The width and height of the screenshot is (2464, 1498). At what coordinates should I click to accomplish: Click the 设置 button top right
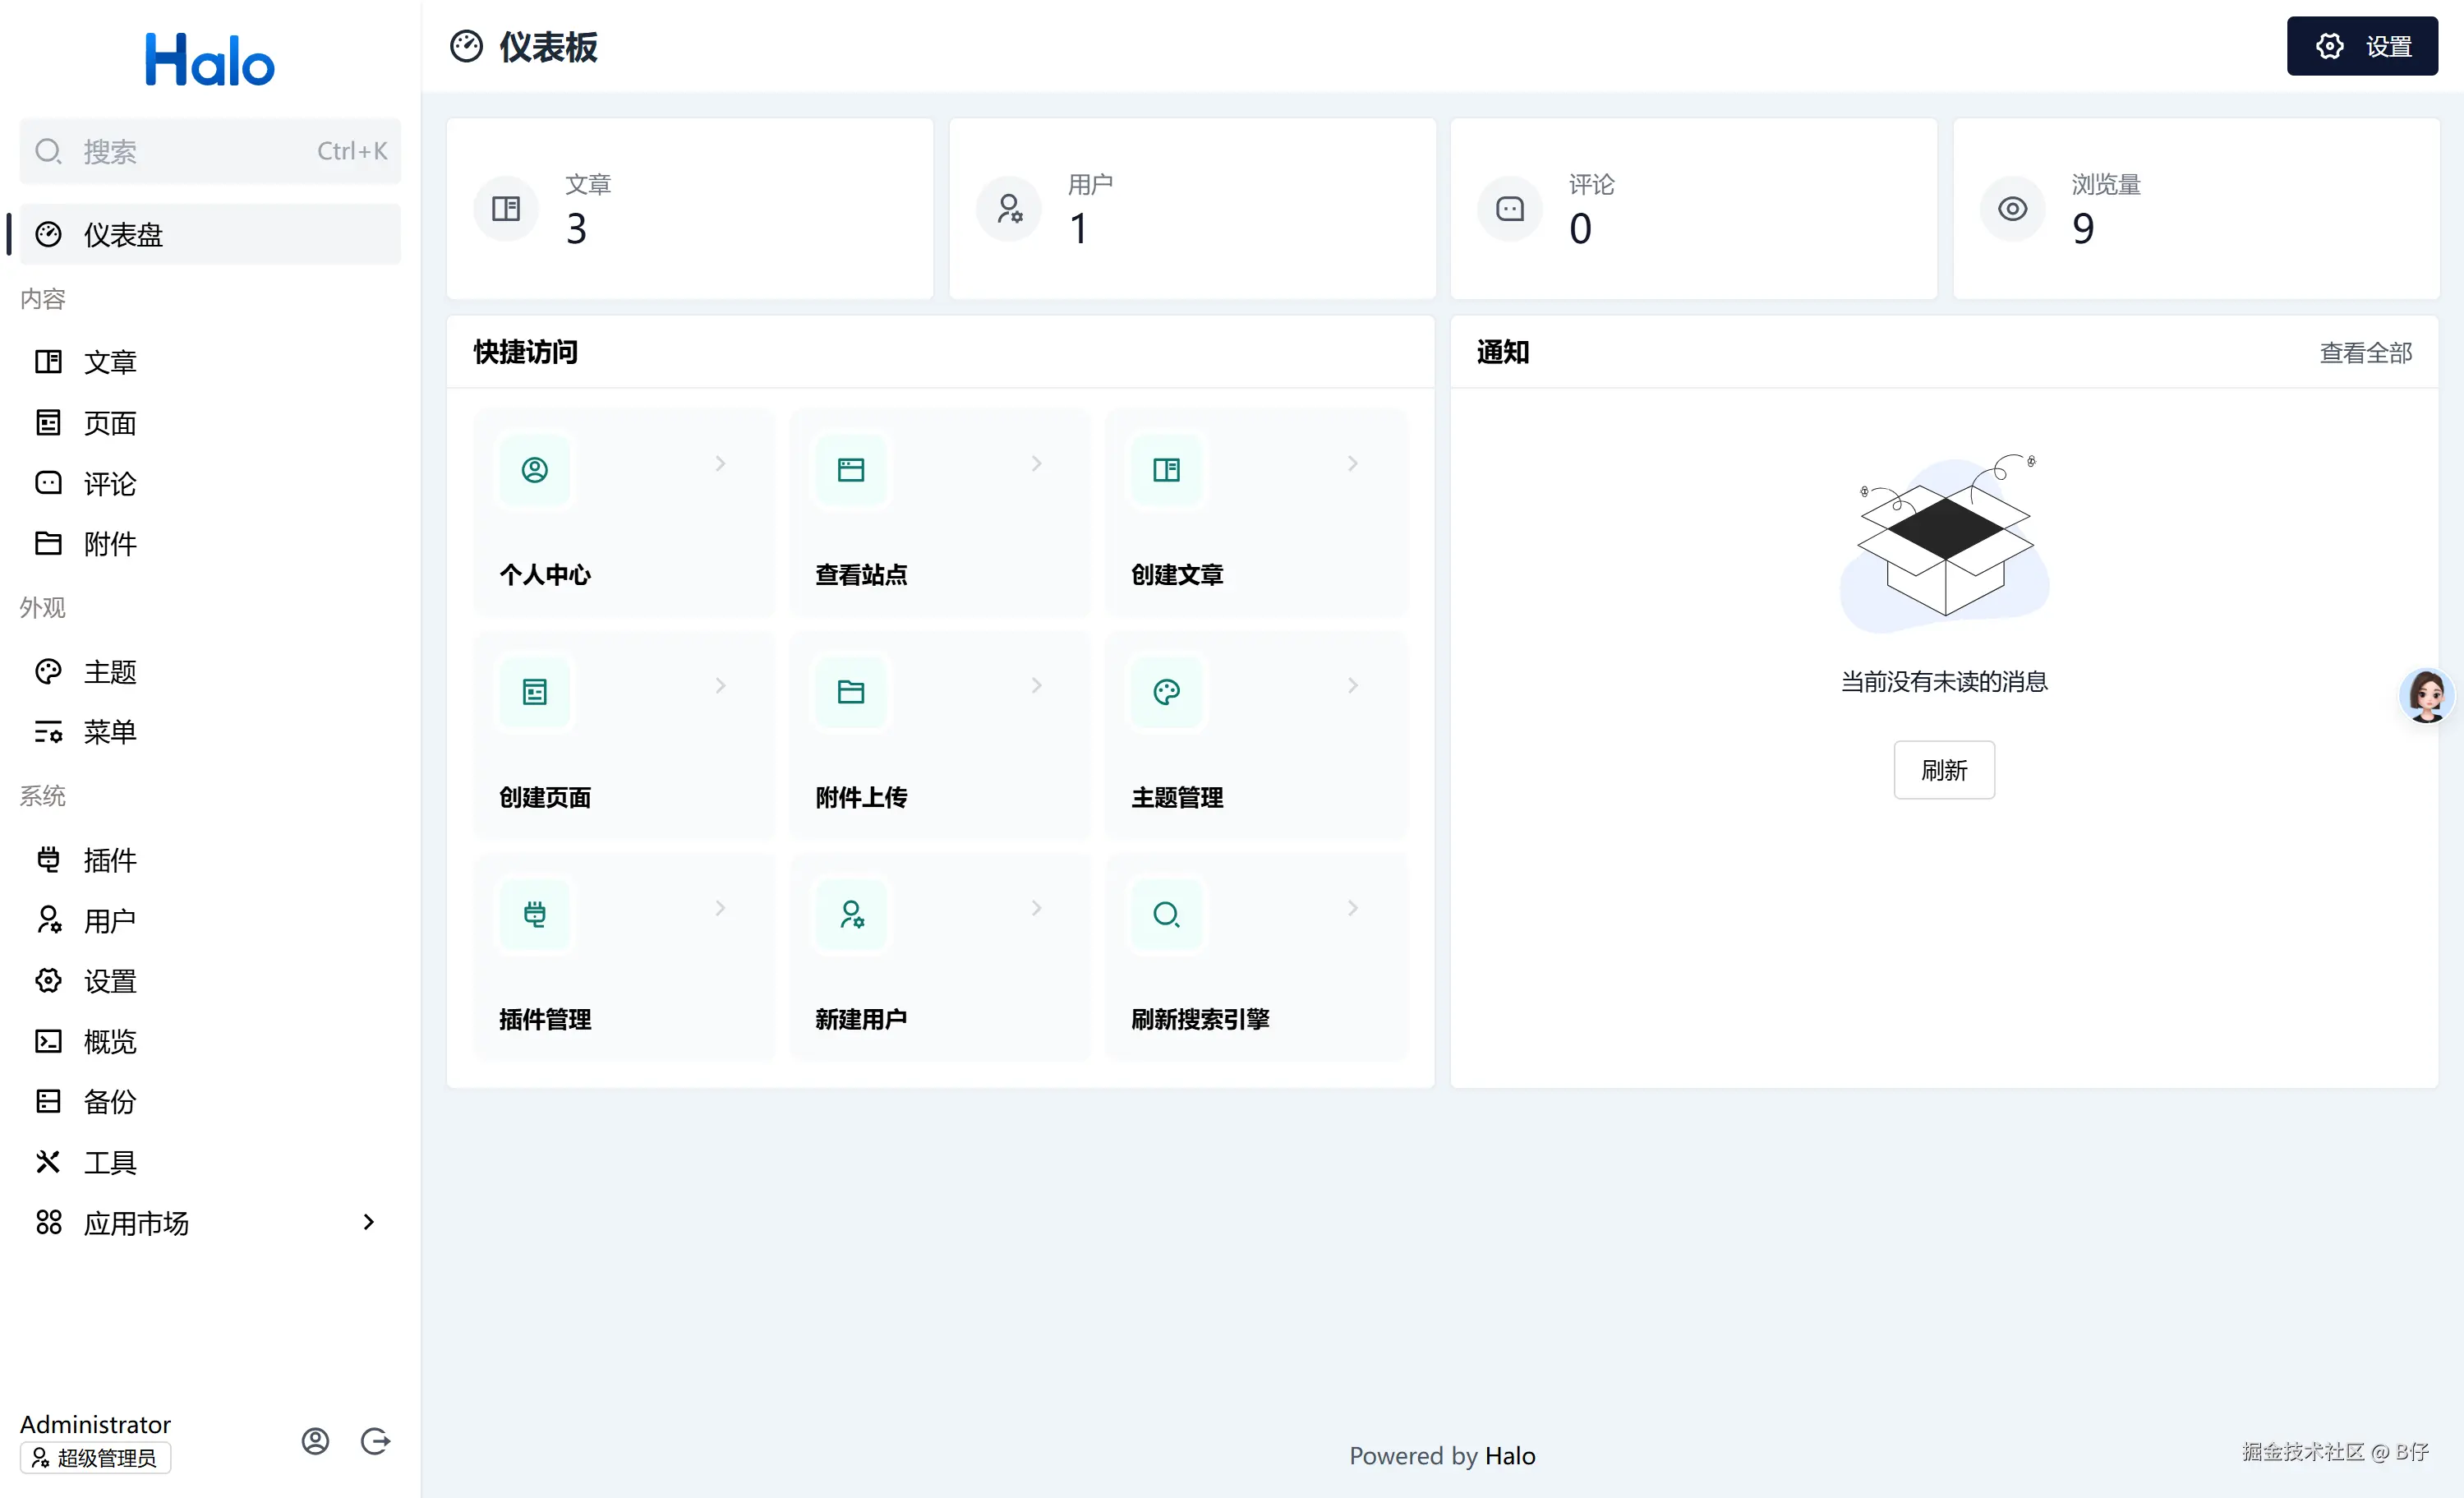pos(2361,46)
